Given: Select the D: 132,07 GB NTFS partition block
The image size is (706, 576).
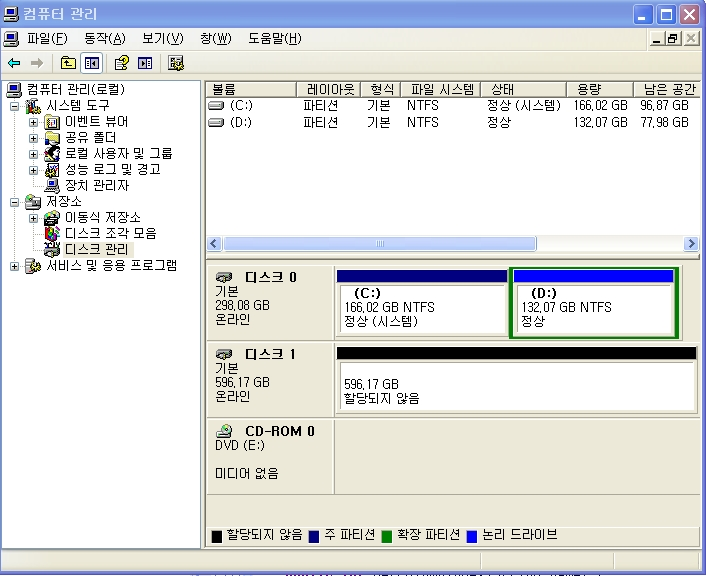Looking at the screenshot, I should click(593, 302).
